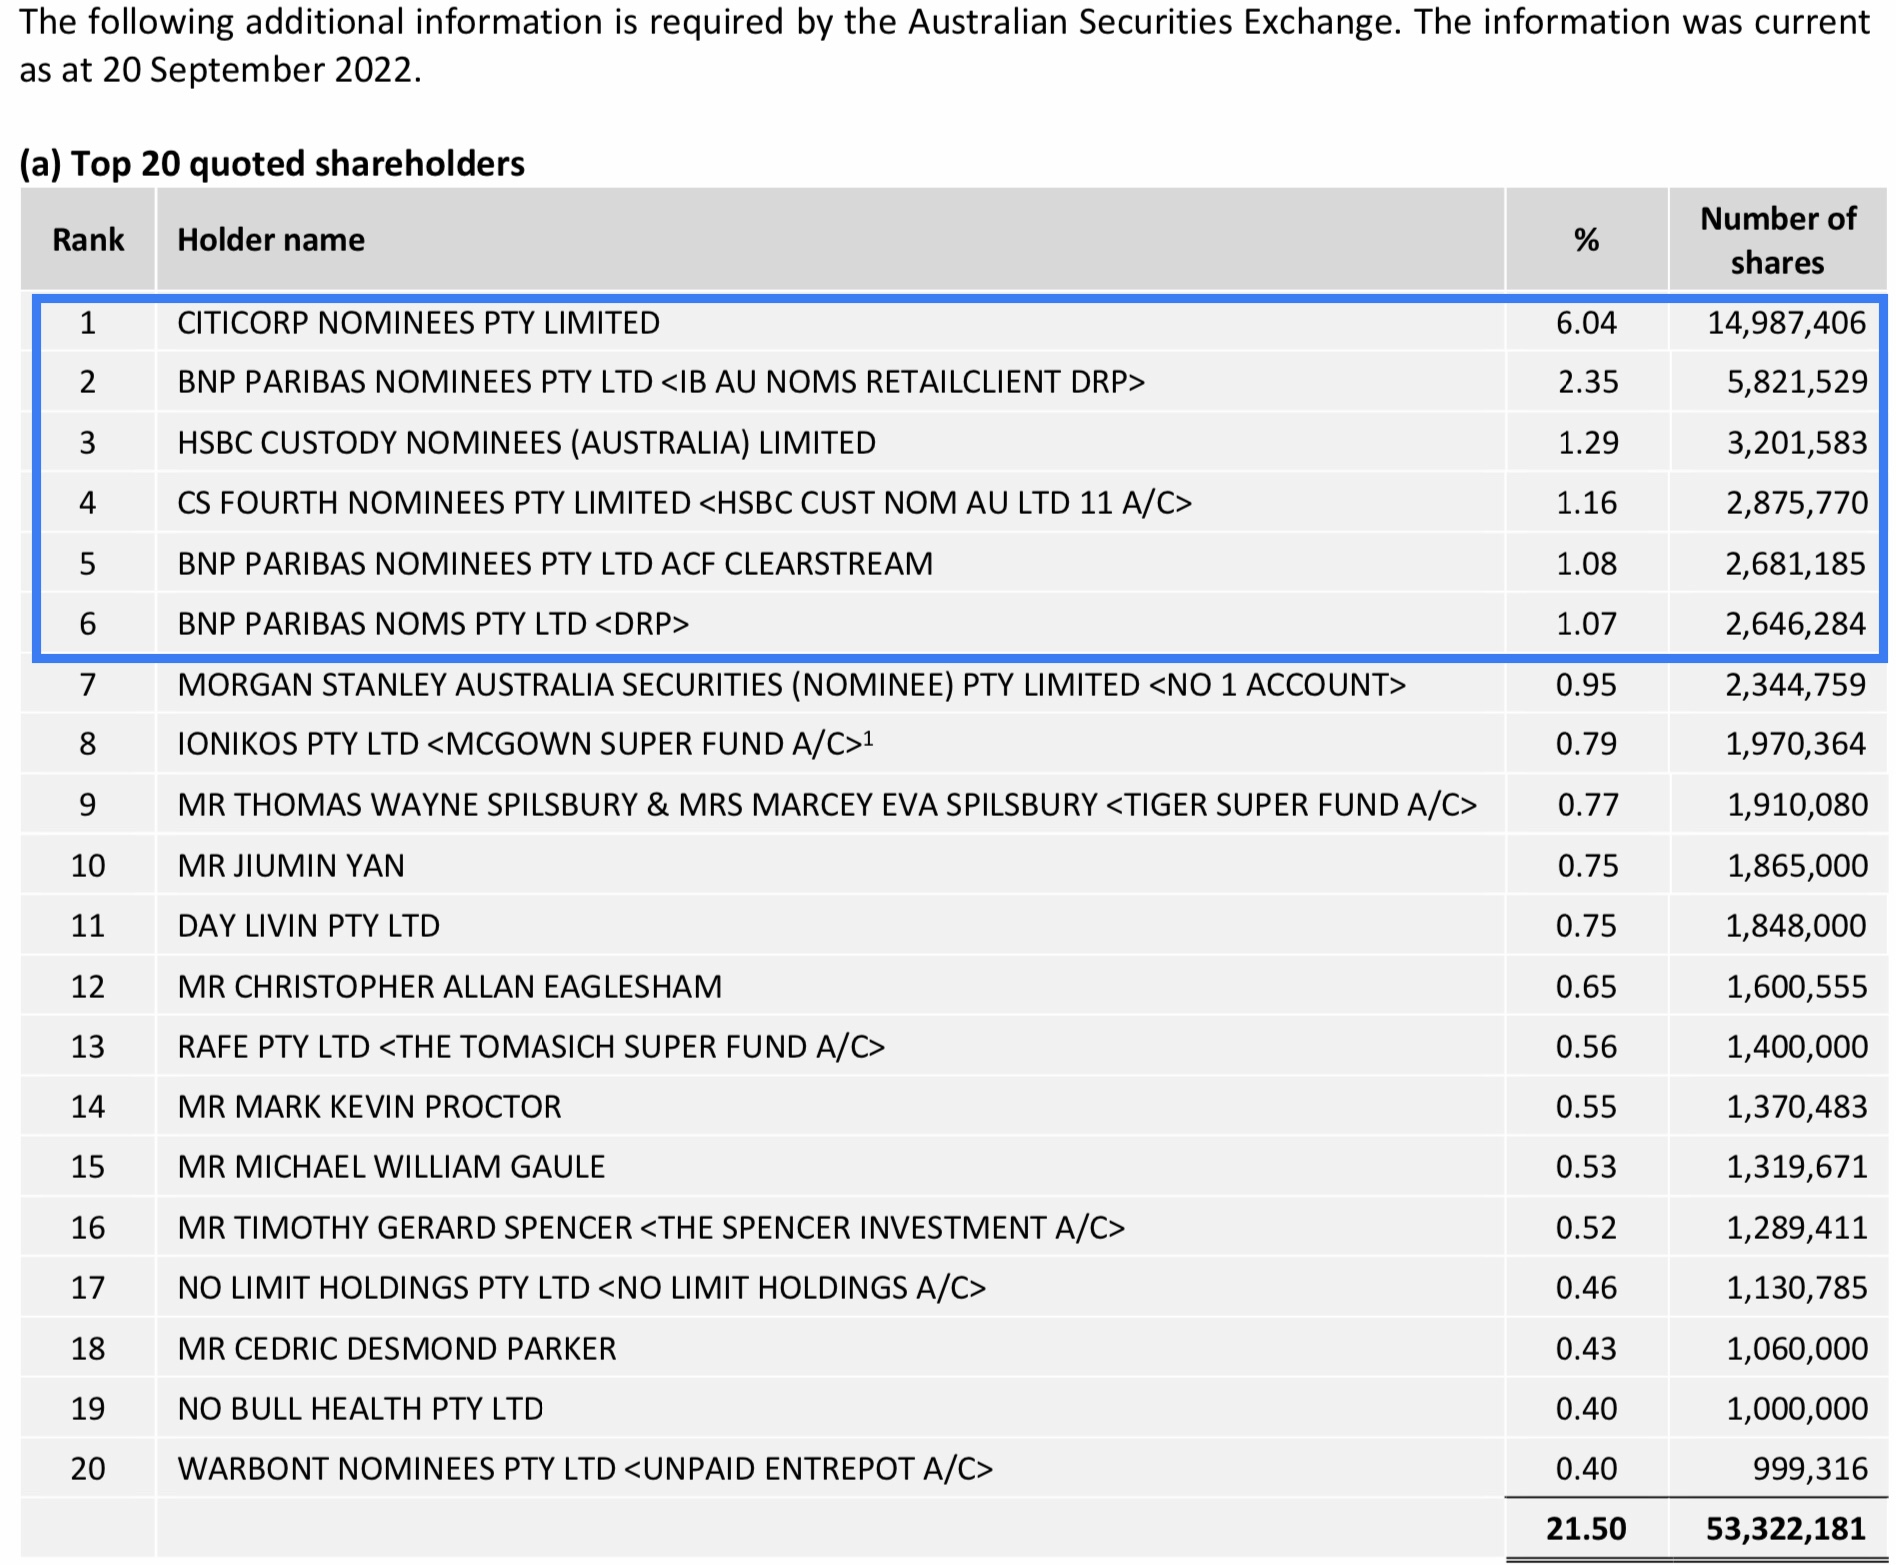The height and width of the screenshot is (1565, 1896).
Task: Select MR THOMAS WAYNE SPILSBURY holder name
Action: (x=827, y=805)
